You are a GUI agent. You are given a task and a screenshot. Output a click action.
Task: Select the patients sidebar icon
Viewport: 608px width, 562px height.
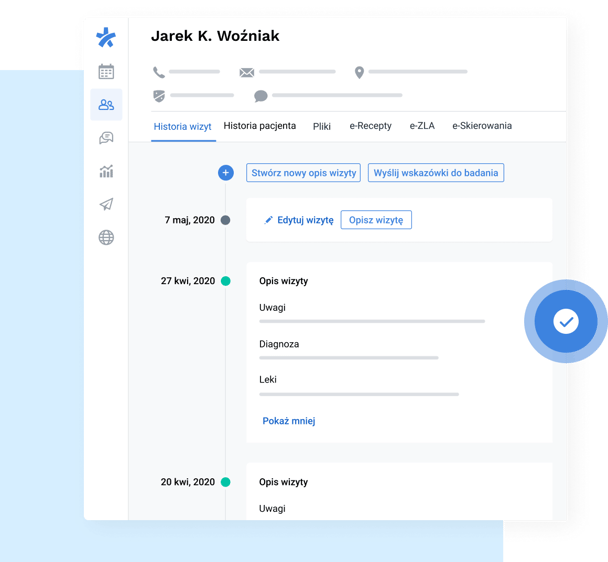pyautogui.click(x=106, y=105)
